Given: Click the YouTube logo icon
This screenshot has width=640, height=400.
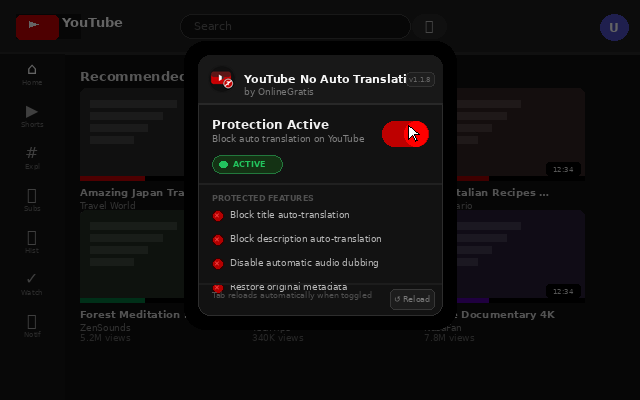Looking at the screenshot, I should 38,27.
